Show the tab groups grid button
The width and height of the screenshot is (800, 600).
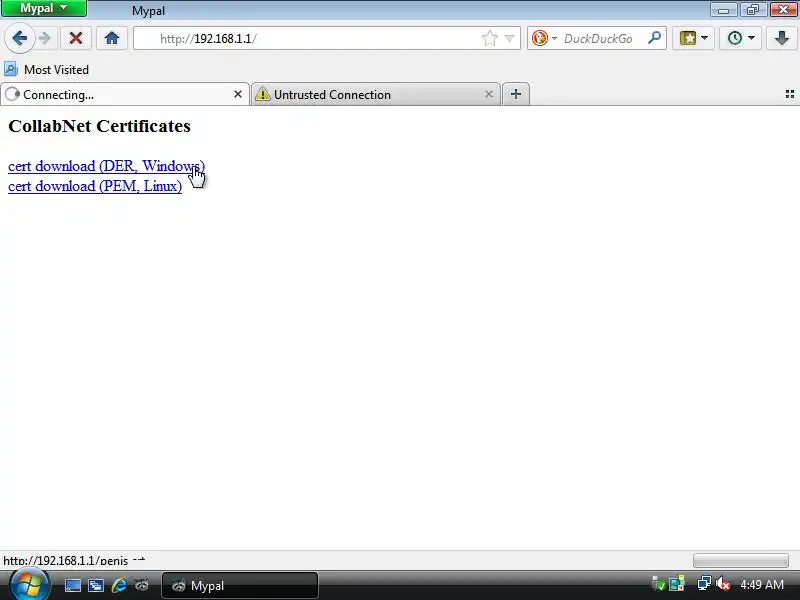click(x=790, y=94)
